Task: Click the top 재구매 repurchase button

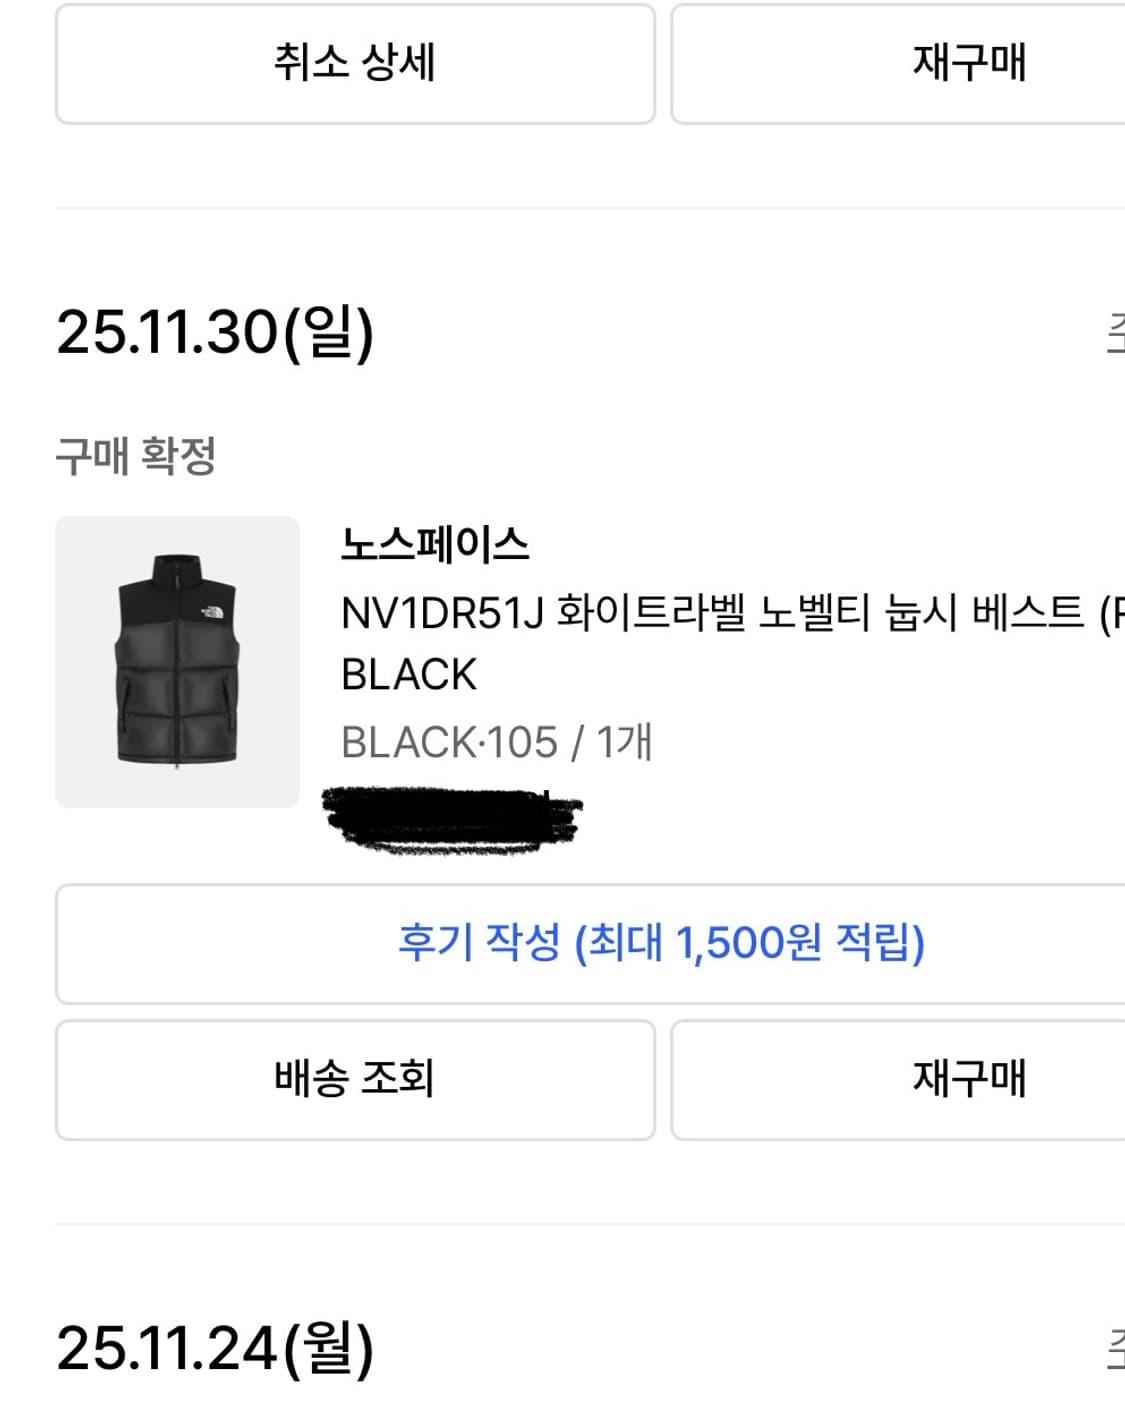Action: click(x=969, y=63)
